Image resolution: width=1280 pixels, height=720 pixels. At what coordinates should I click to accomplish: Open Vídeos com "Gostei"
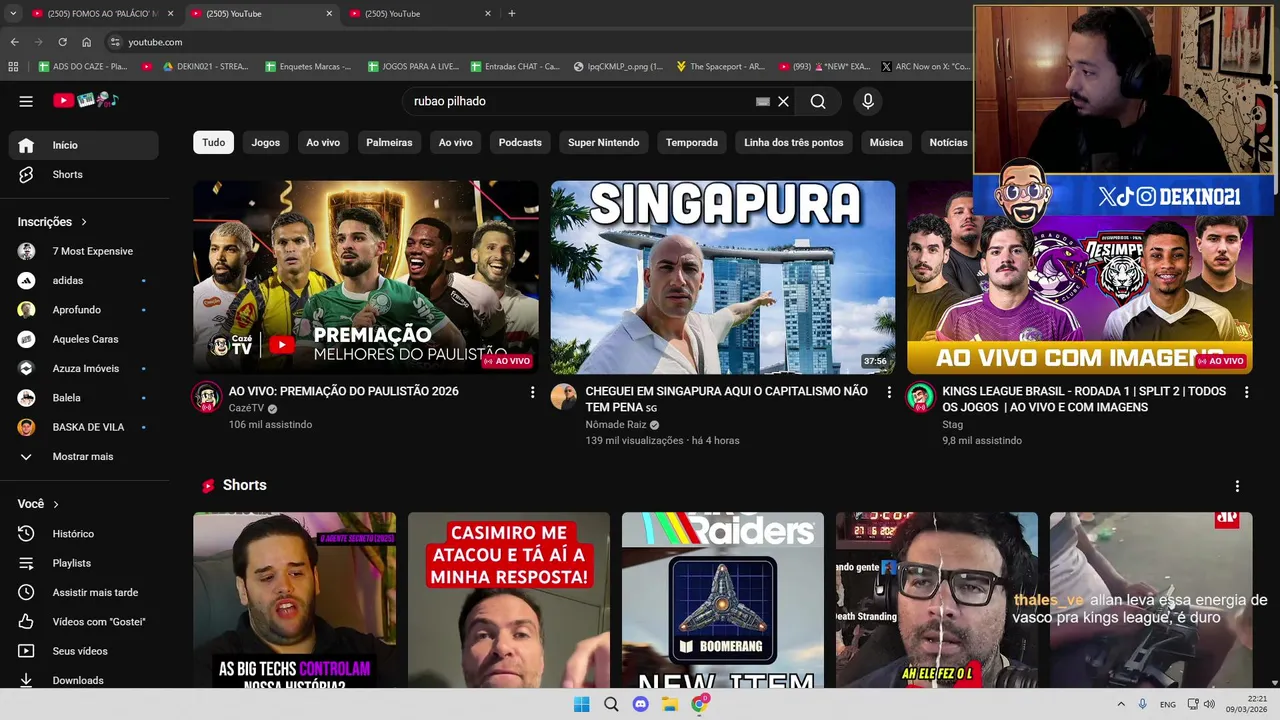[x=84, y=622]
